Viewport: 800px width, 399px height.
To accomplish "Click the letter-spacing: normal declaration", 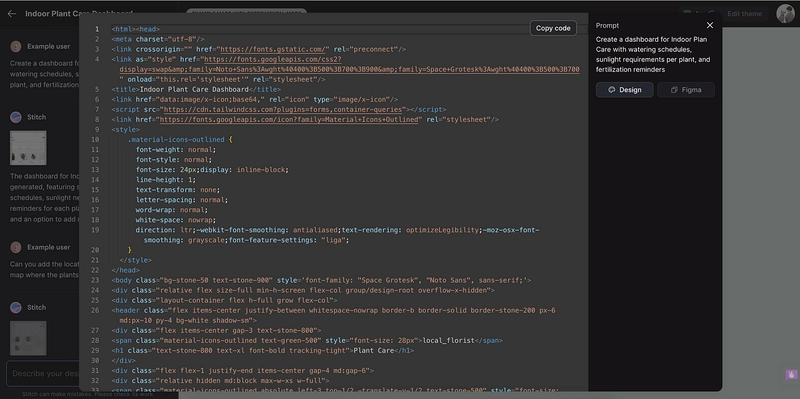I will click(182, 200).
